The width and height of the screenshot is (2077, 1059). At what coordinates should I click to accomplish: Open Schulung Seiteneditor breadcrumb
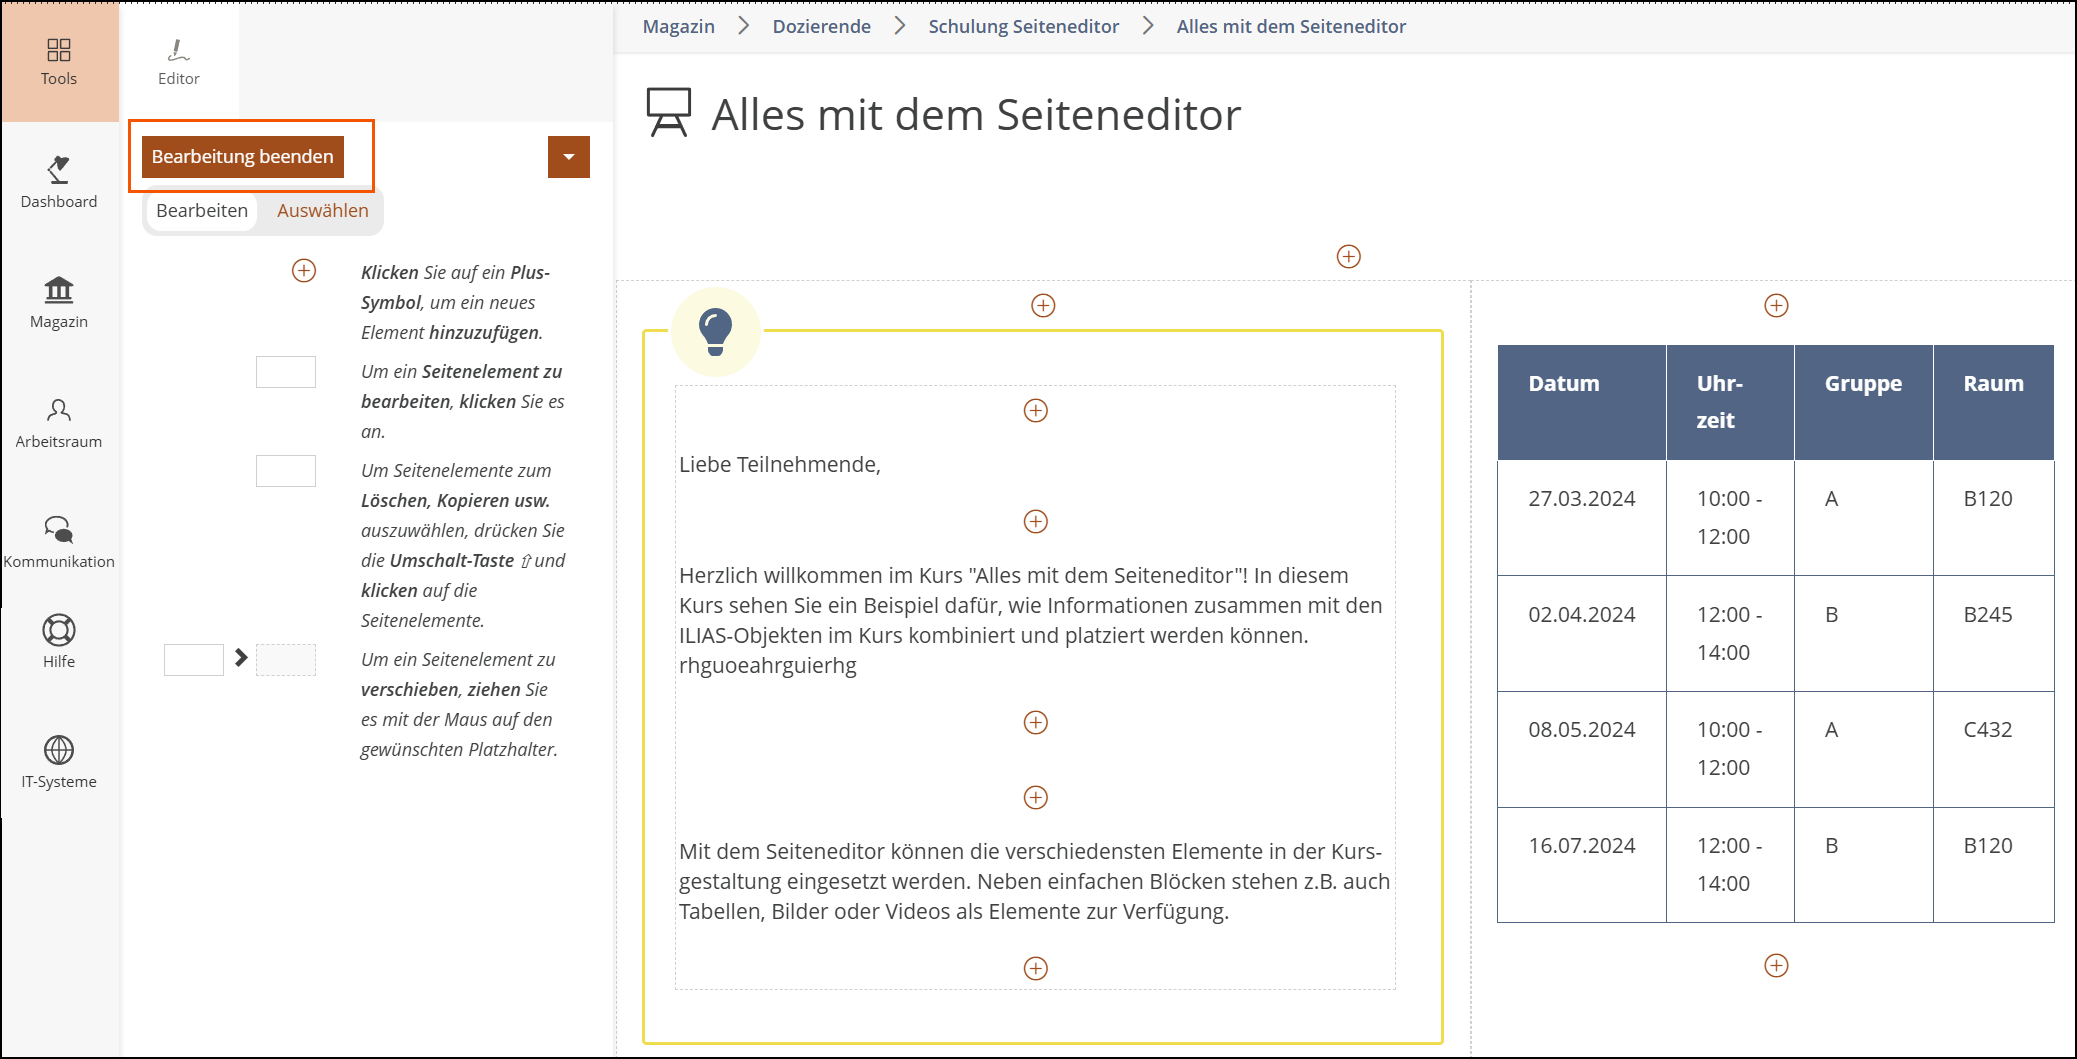[x=1023, y=27]
